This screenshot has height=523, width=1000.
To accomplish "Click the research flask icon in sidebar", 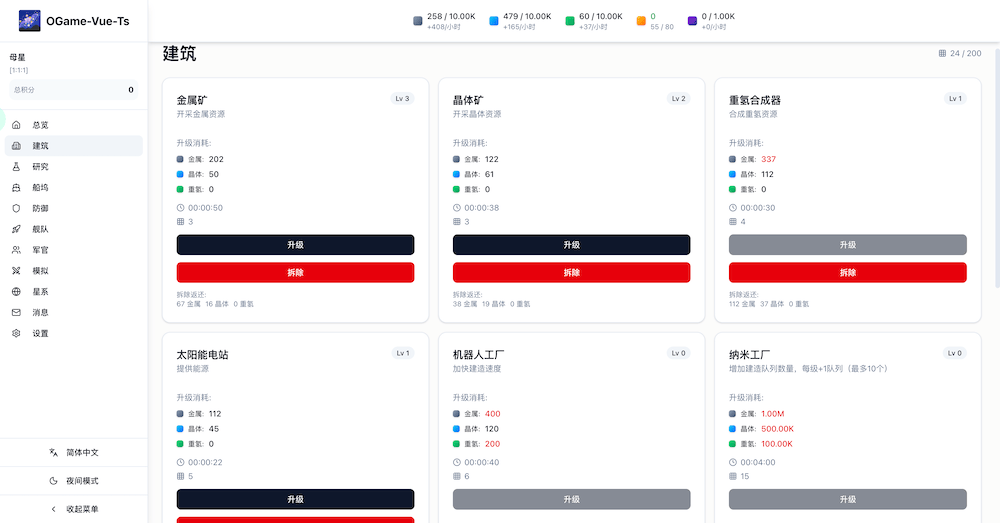I will point(16,167).
